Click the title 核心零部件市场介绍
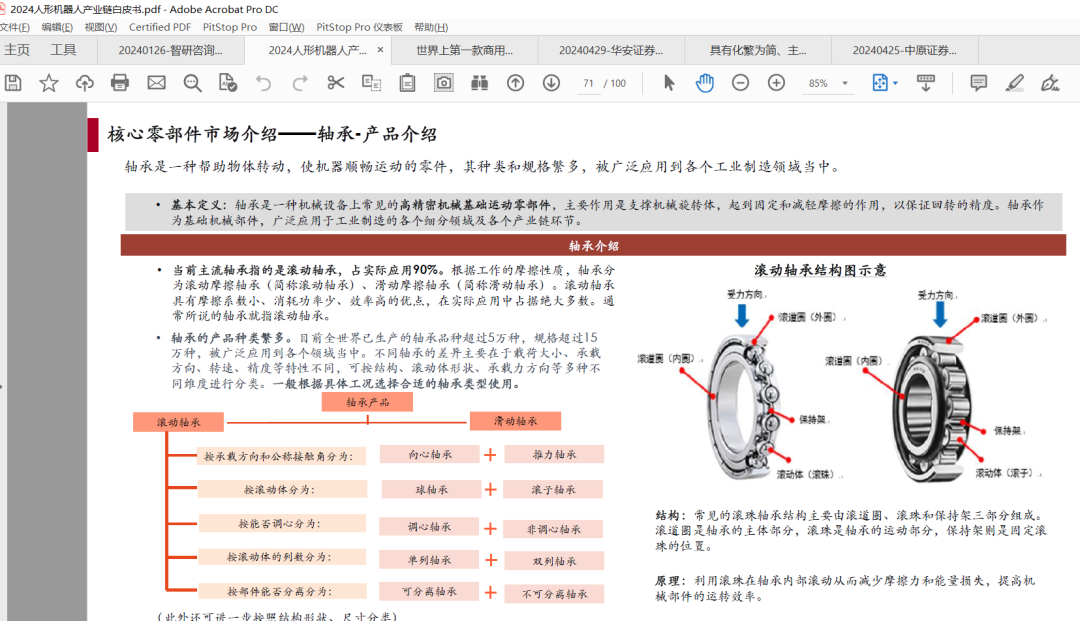This screenshot has width=1080, height=621. point(192,134)
